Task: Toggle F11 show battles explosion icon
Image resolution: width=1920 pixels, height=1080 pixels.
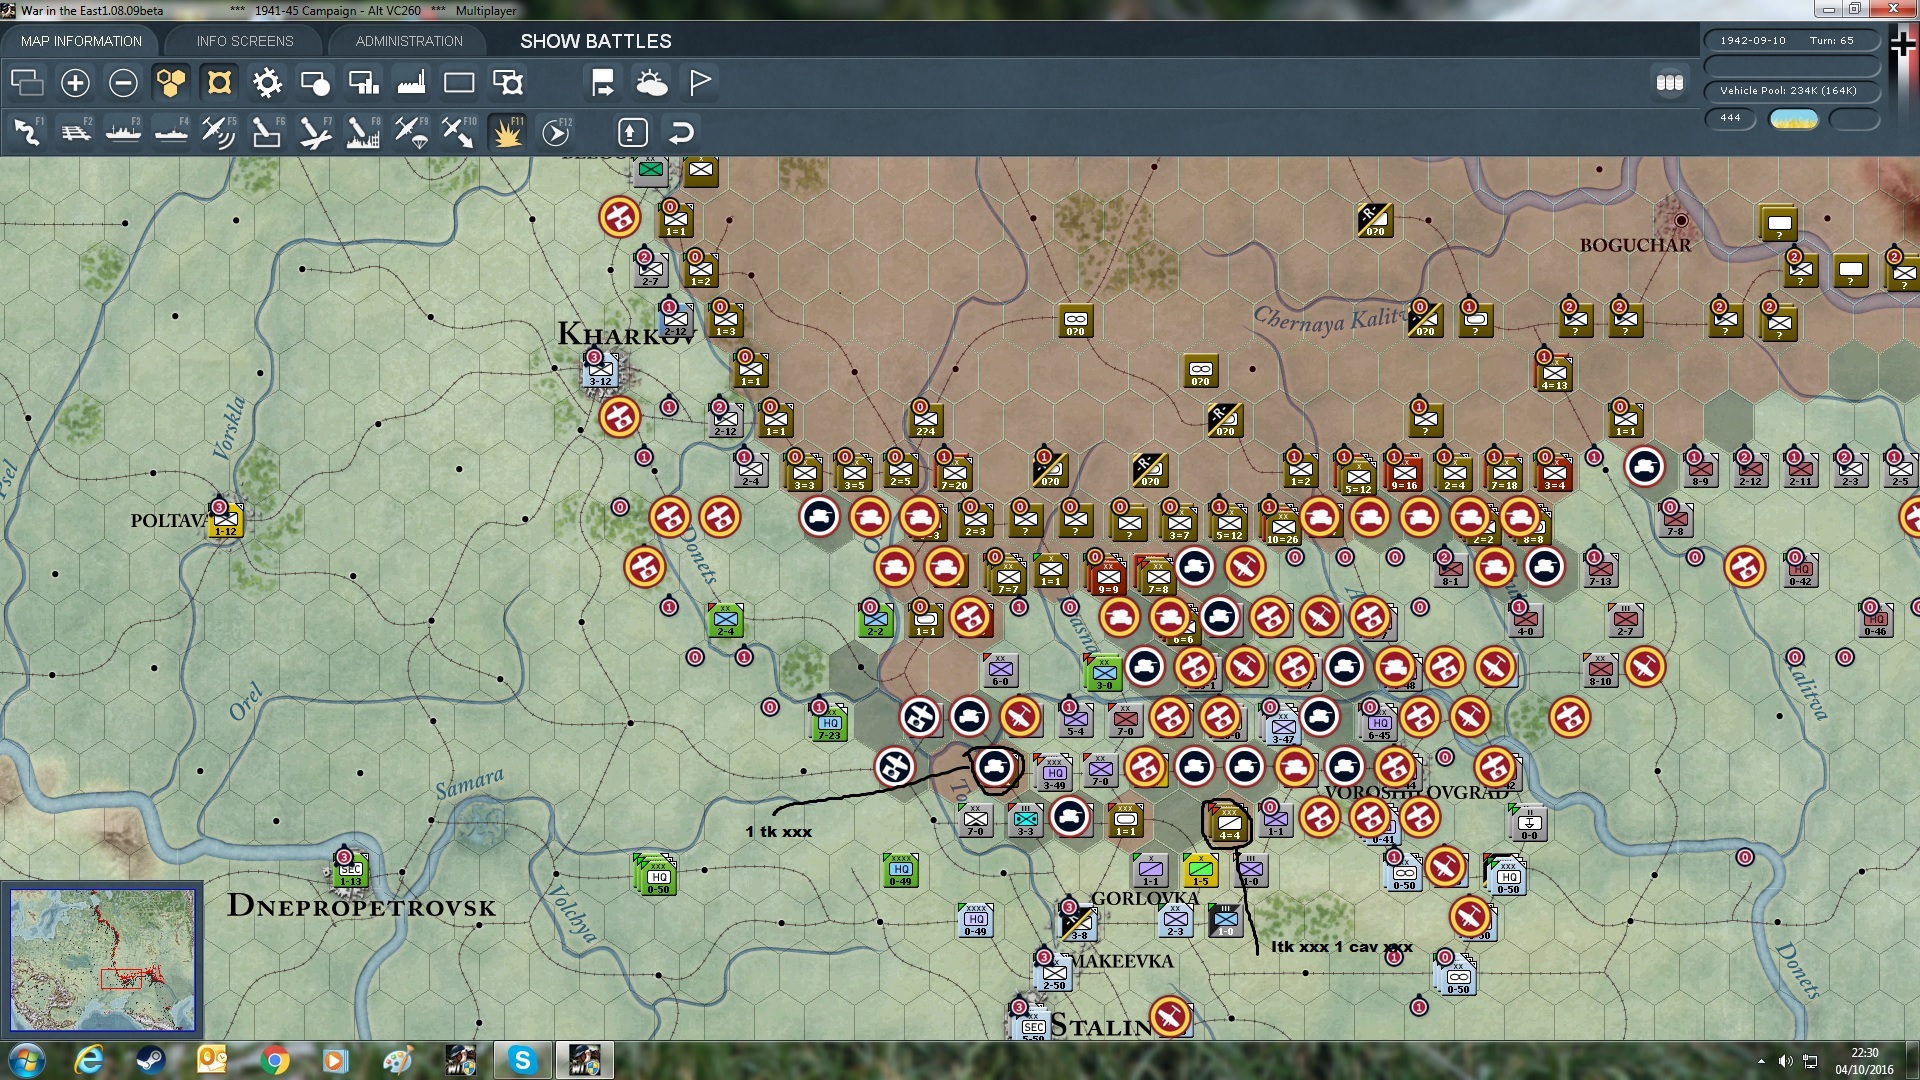Action: (x=507, y=131)
